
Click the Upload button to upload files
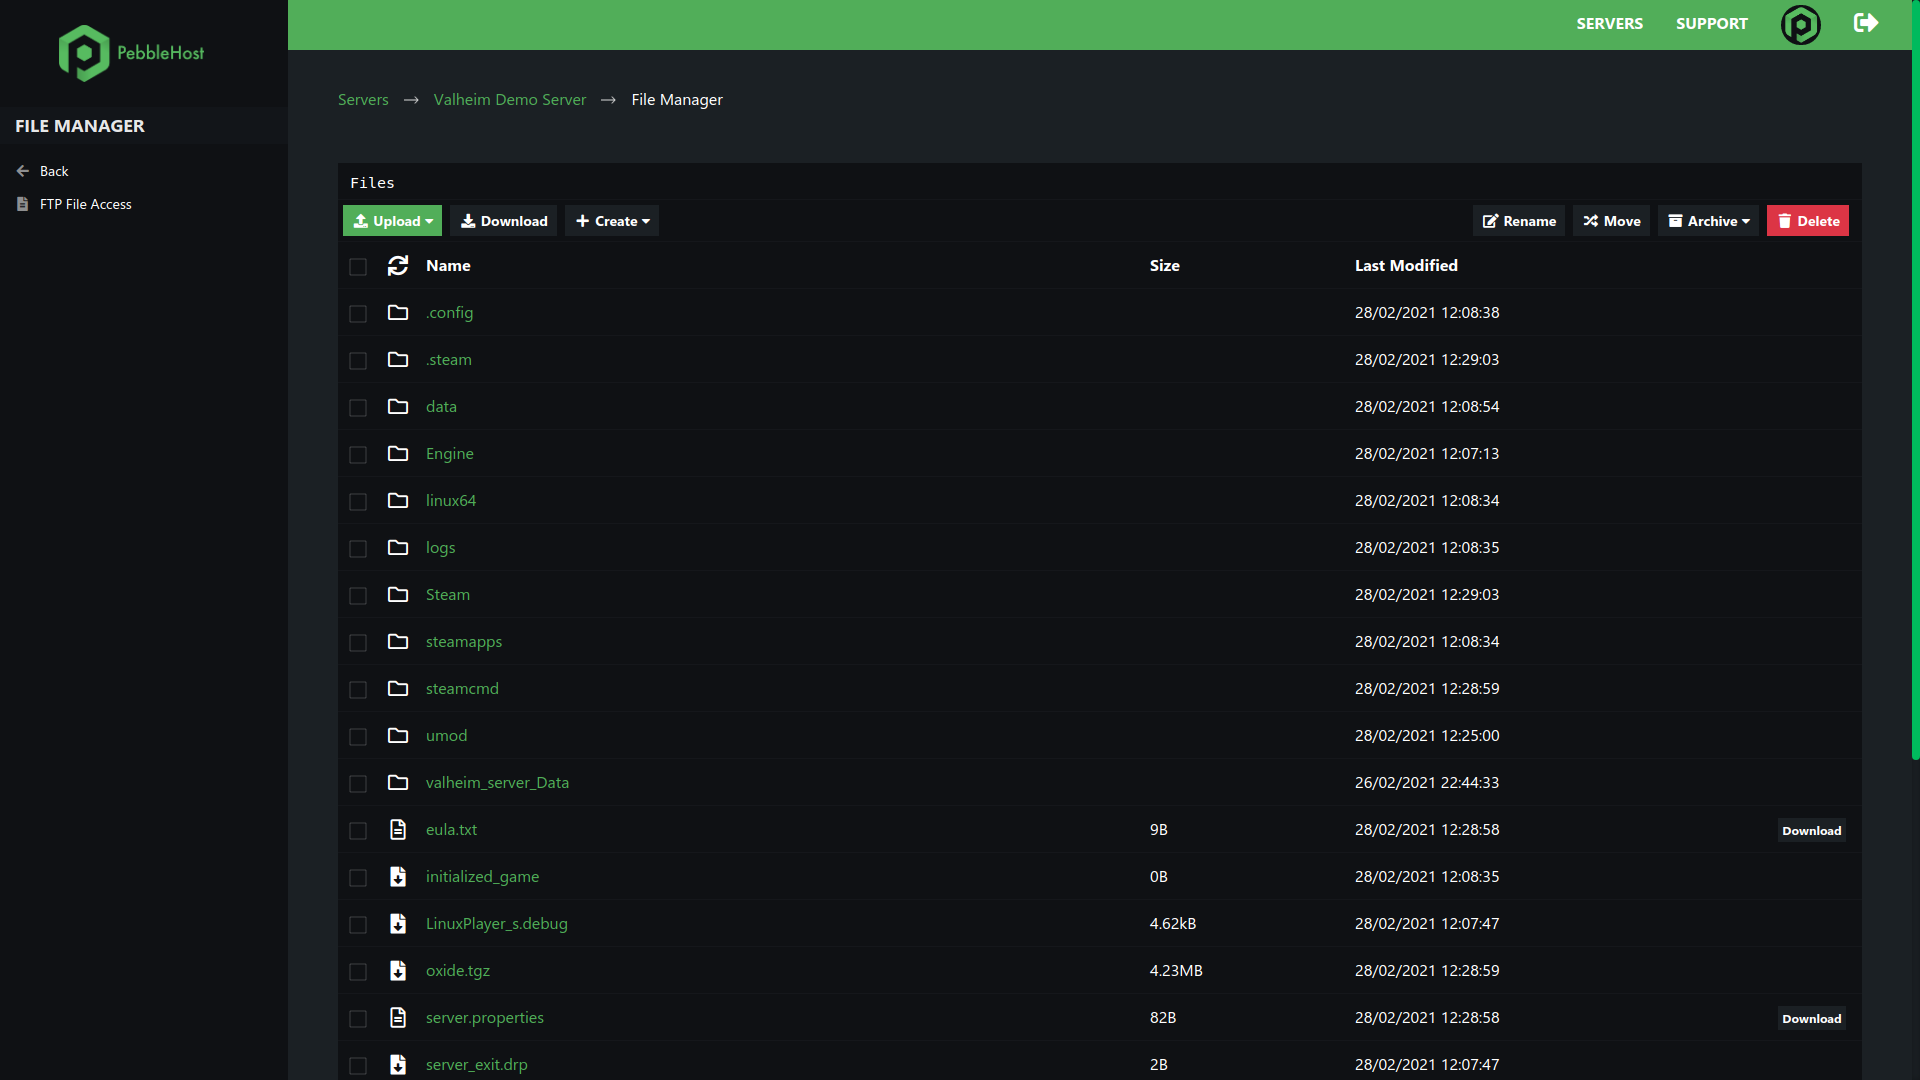click(x=392, y=220)
